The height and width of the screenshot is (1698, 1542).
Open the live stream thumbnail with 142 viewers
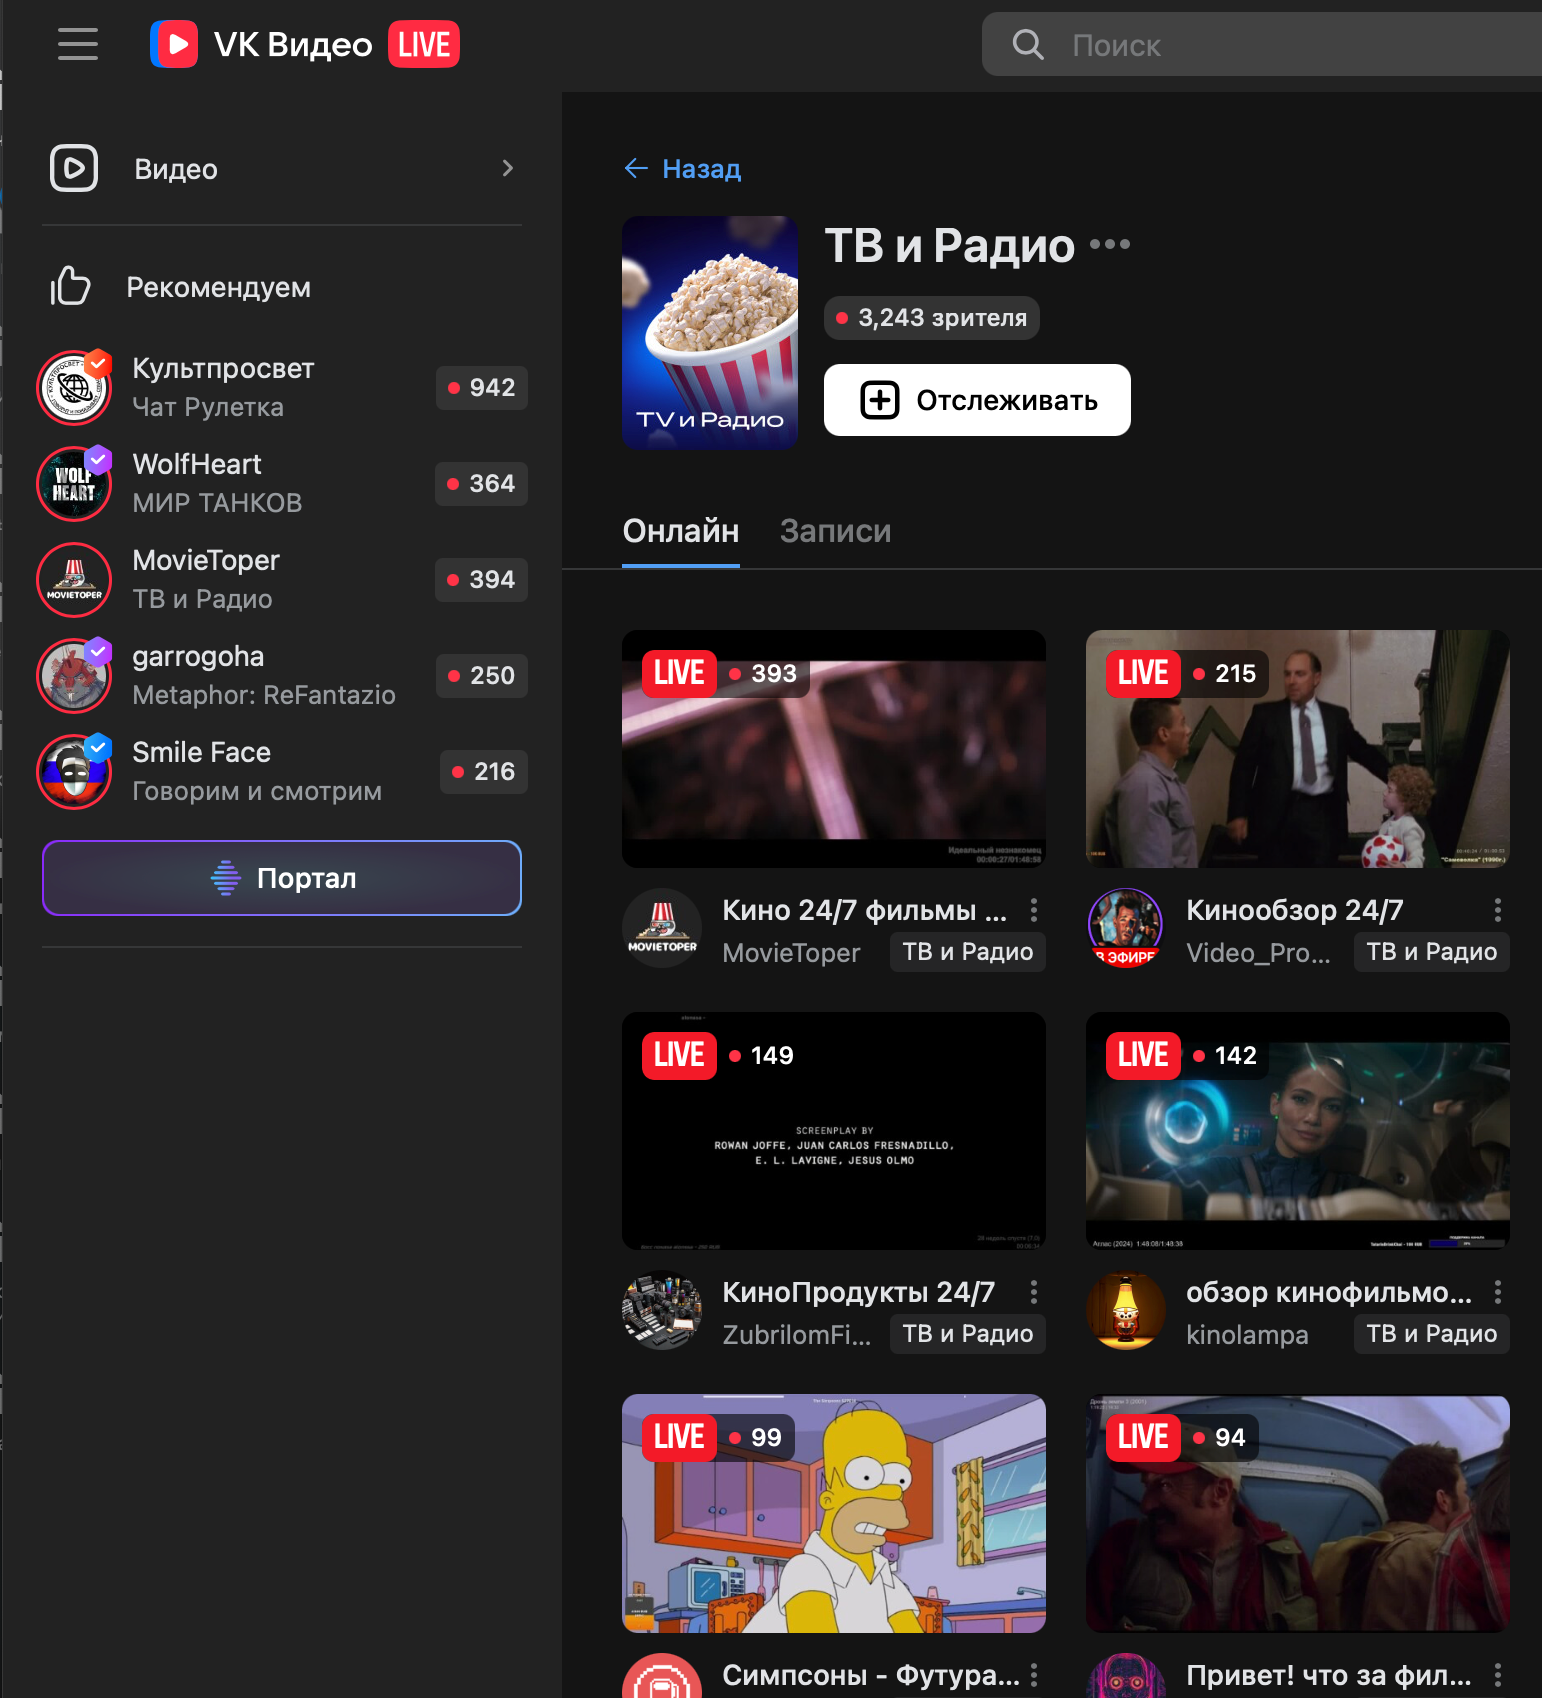1298,1131
